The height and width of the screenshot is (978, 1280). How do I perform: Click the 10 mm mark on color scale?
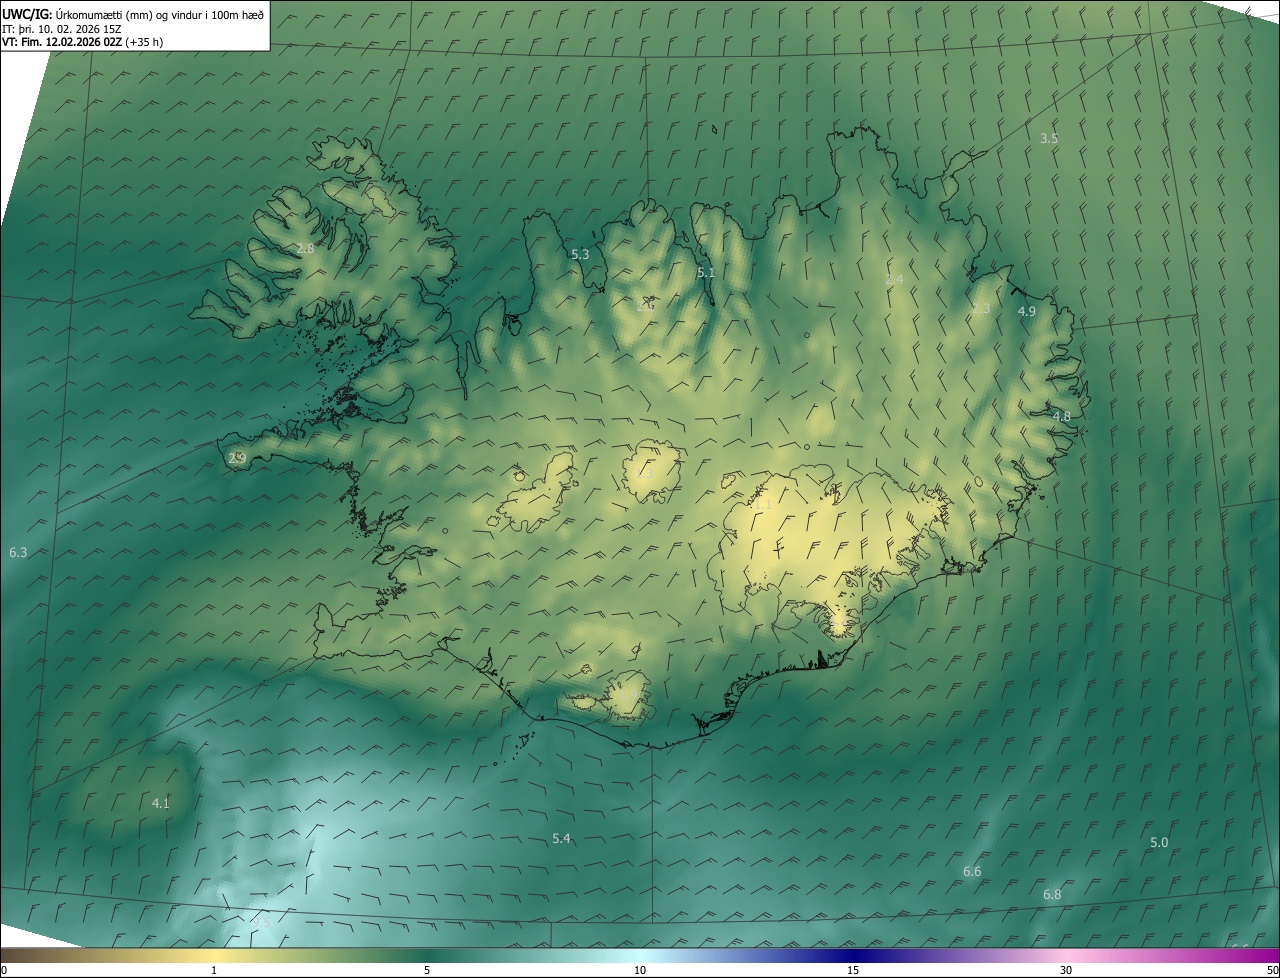640,970
